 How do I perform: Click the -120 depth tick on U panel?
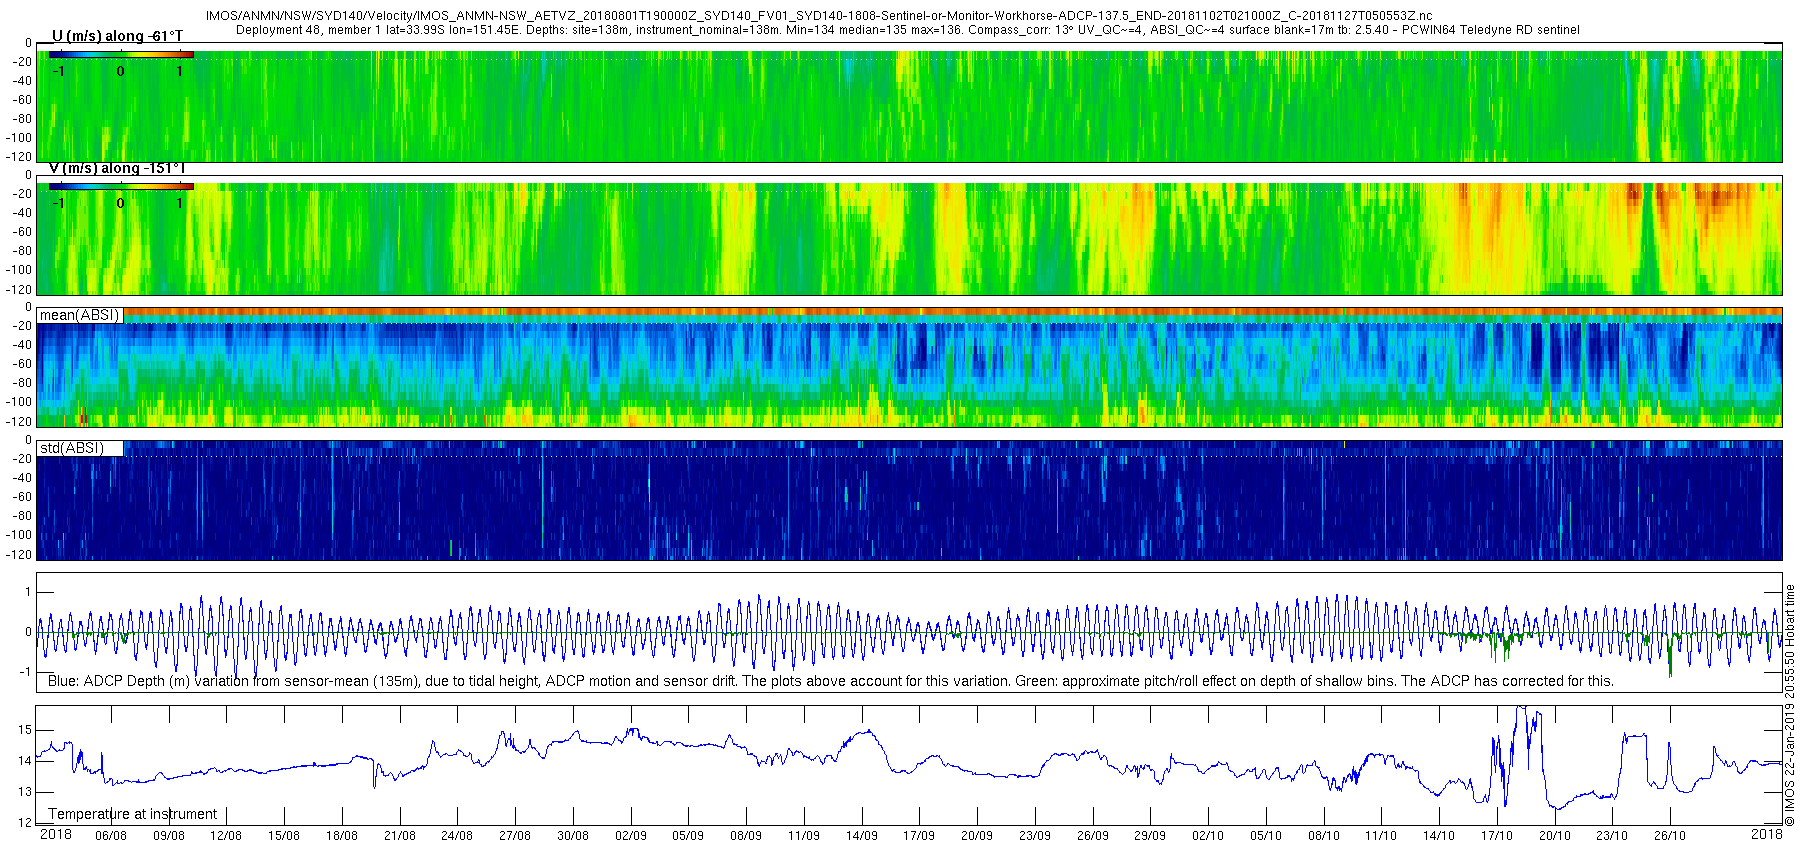pyautogui.click(x=19, y=157)
